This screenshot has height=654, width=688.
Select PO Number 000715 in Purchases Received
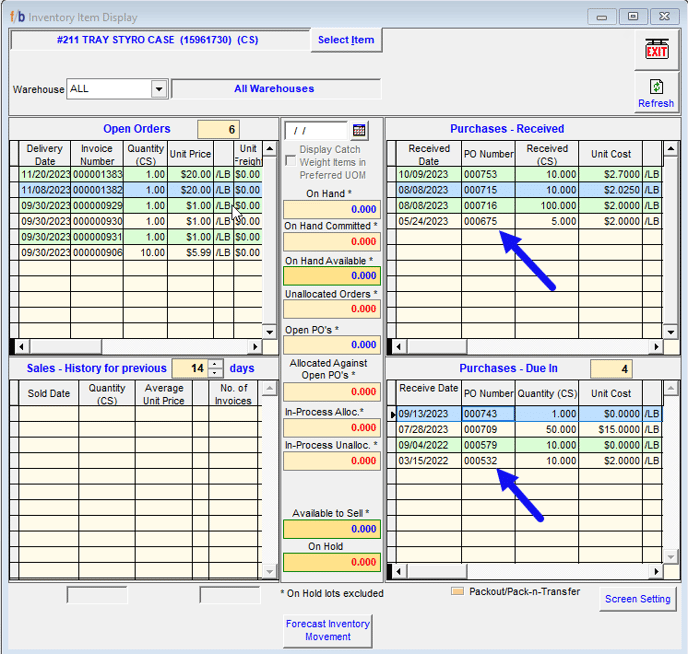coord(488,190)
